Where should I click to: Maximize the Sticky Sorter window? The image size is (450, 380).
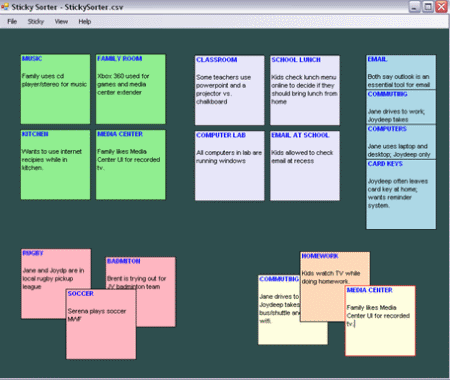[x=428, y=6]
